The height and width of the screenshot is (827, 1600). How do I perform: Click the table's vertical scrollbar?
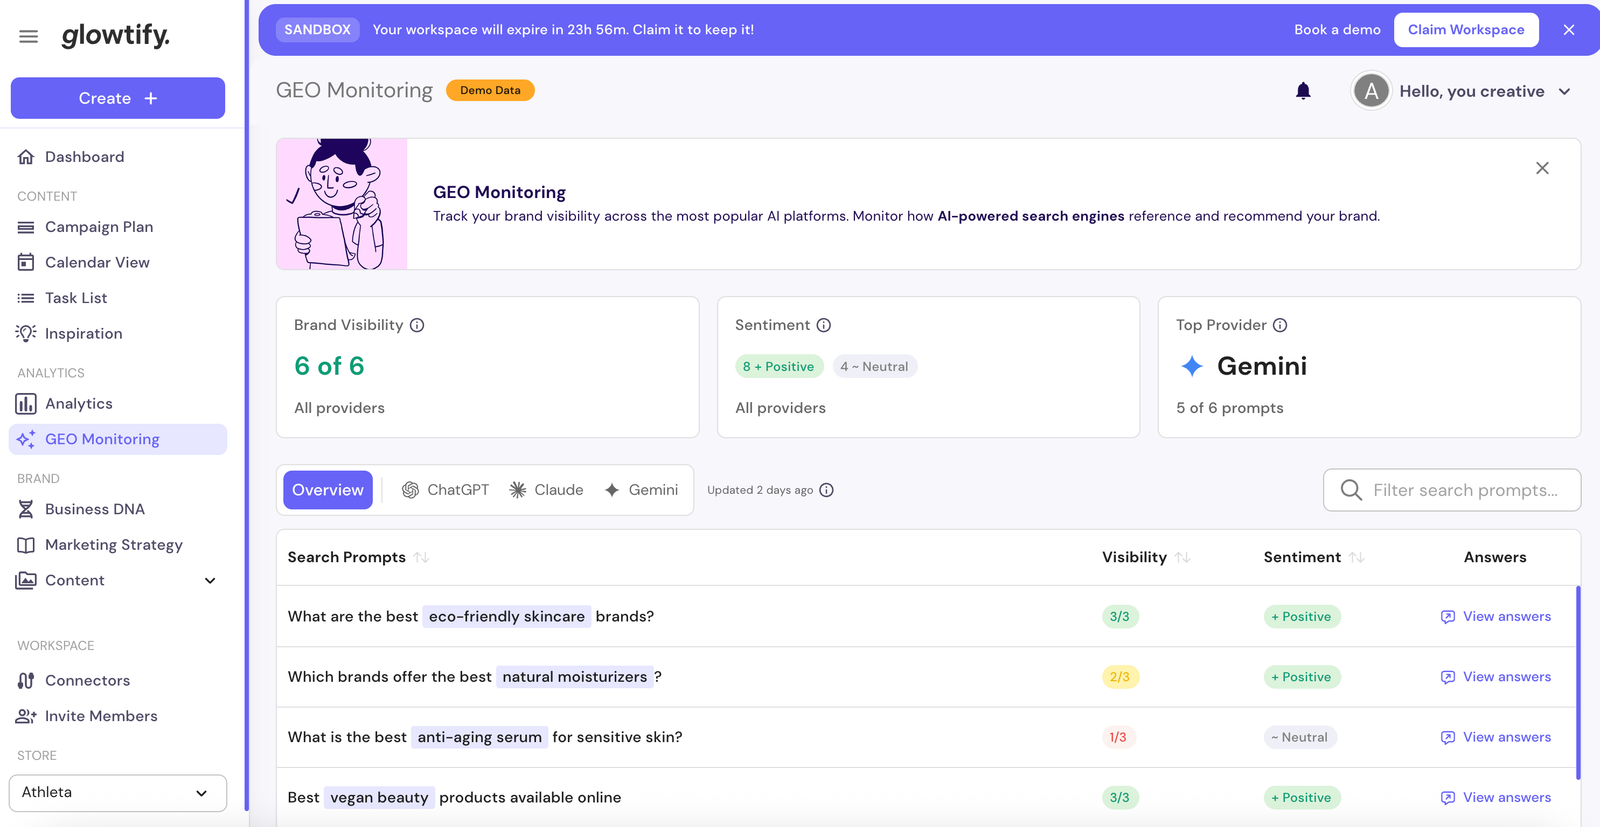pos(1578,682)
